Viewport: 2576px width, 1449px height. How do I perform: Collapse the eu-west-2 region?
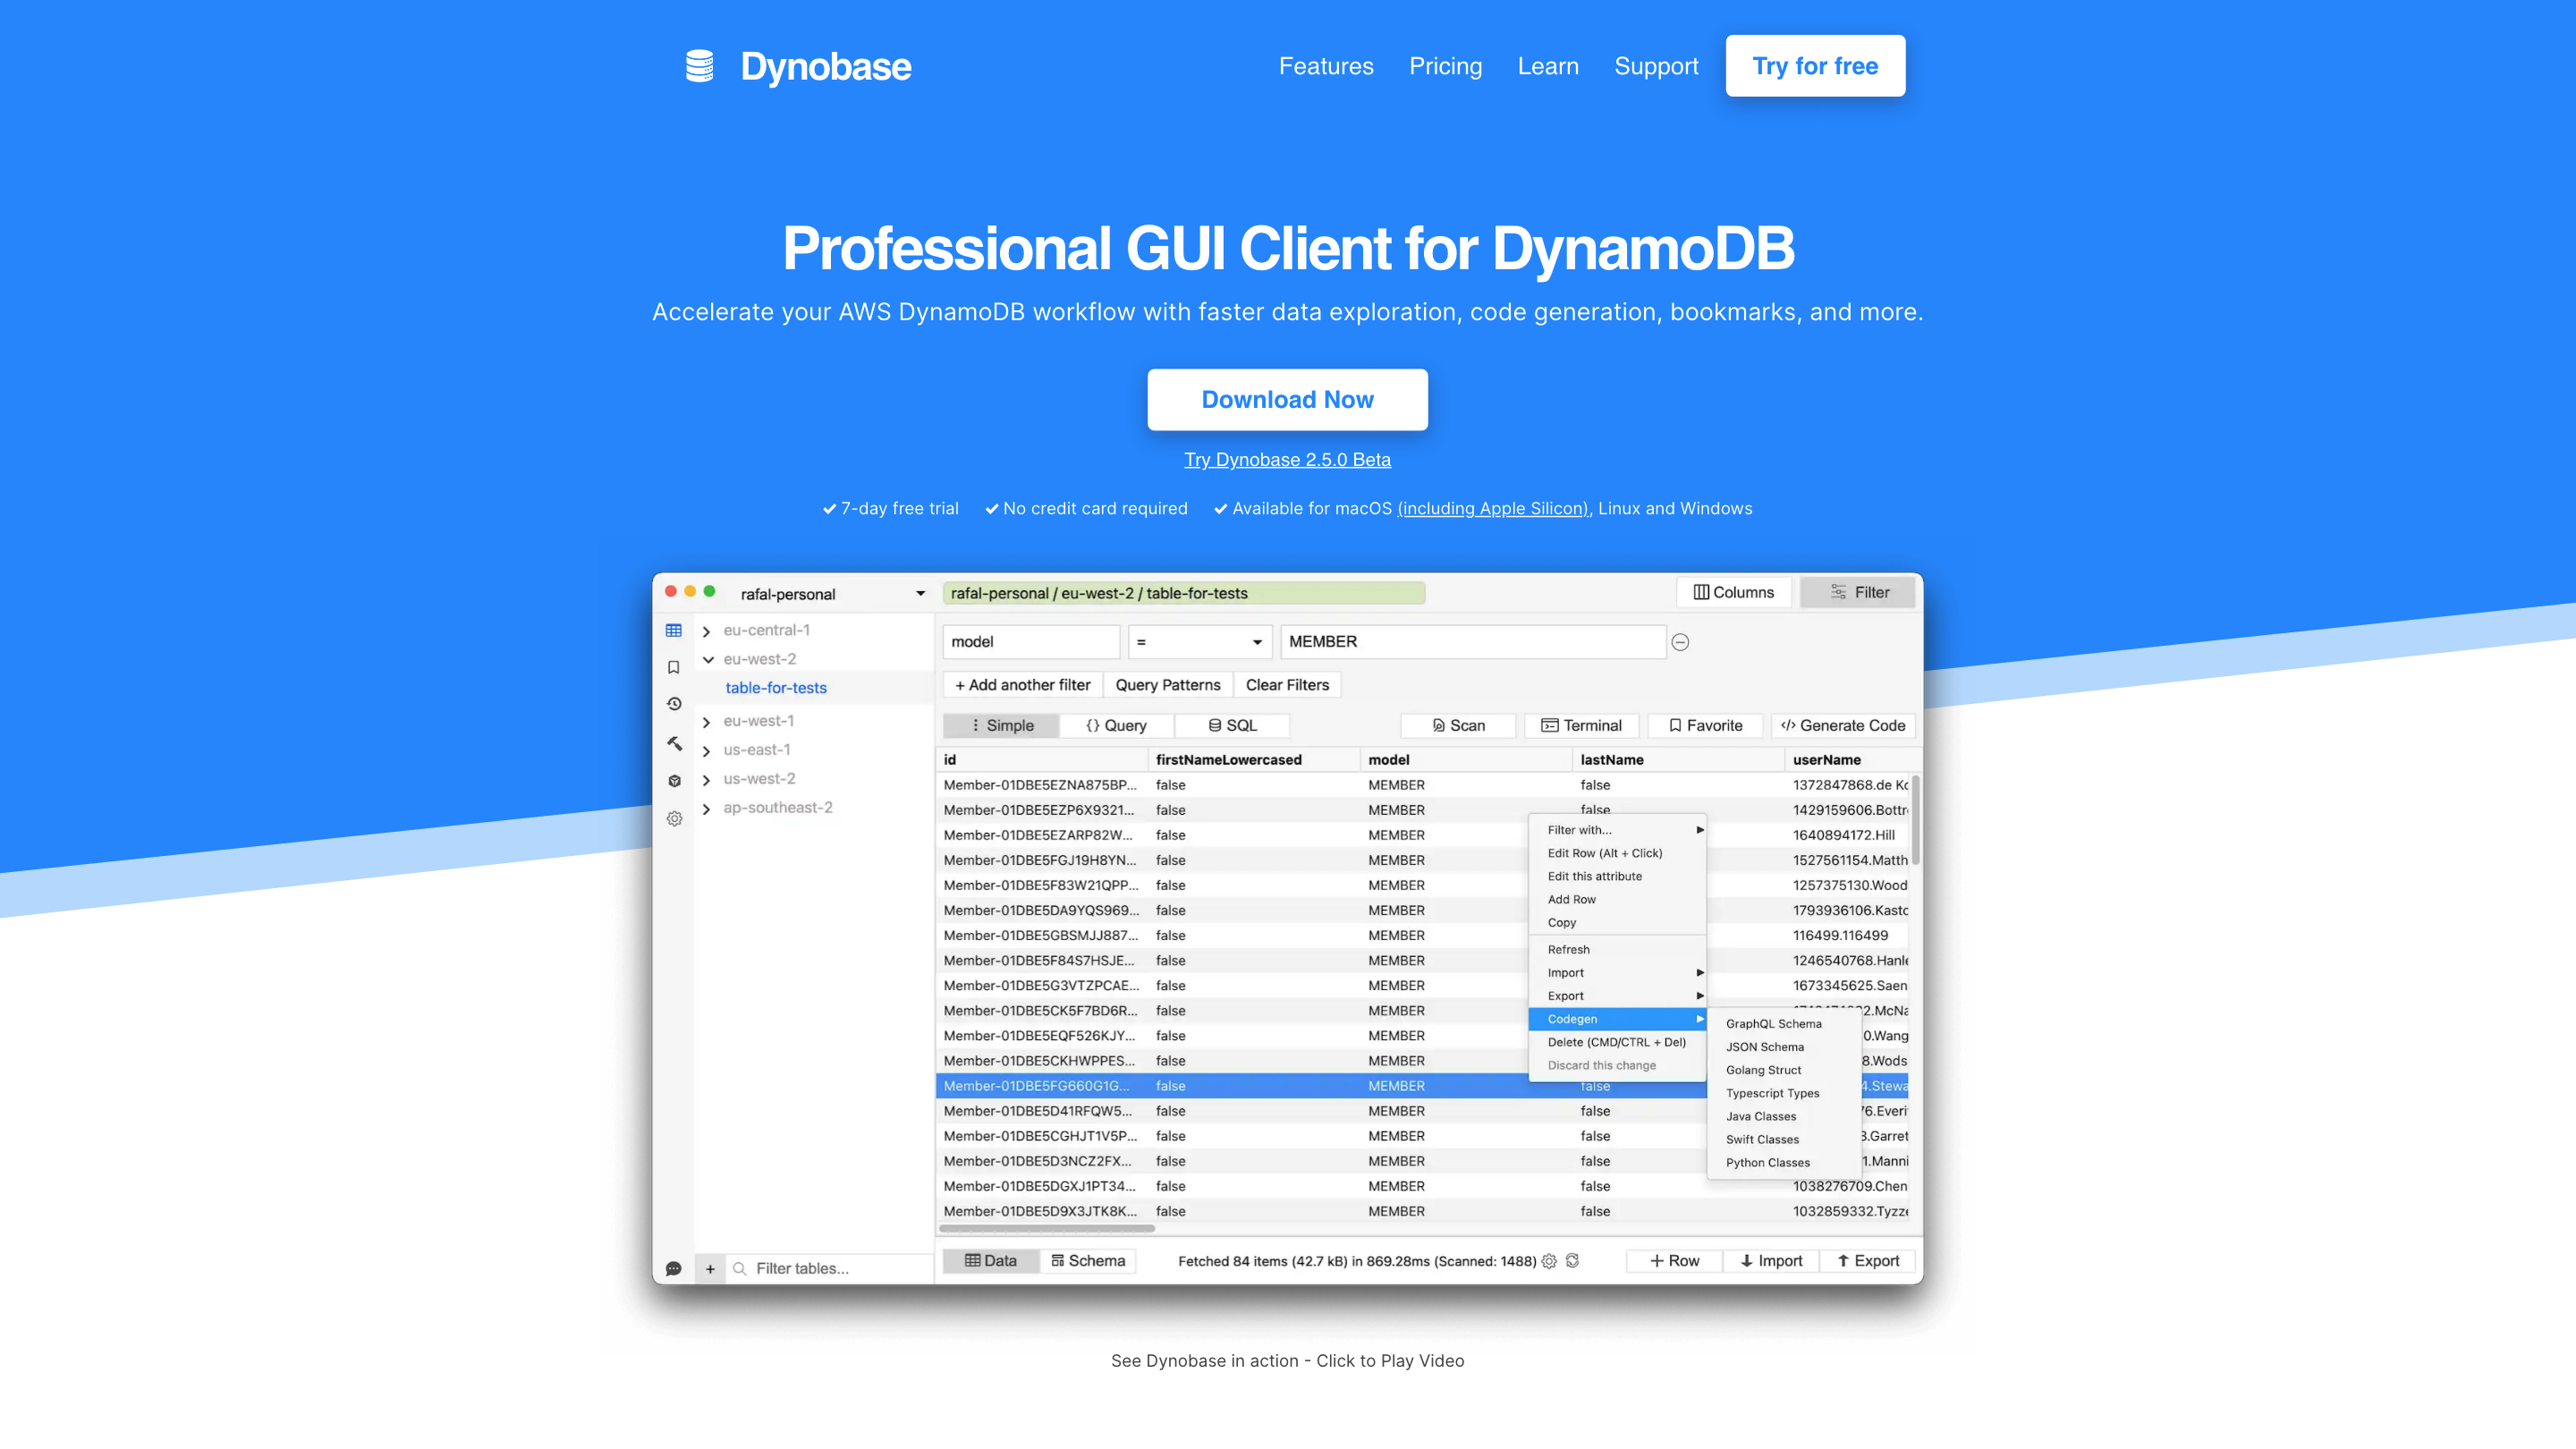[708, 659]
